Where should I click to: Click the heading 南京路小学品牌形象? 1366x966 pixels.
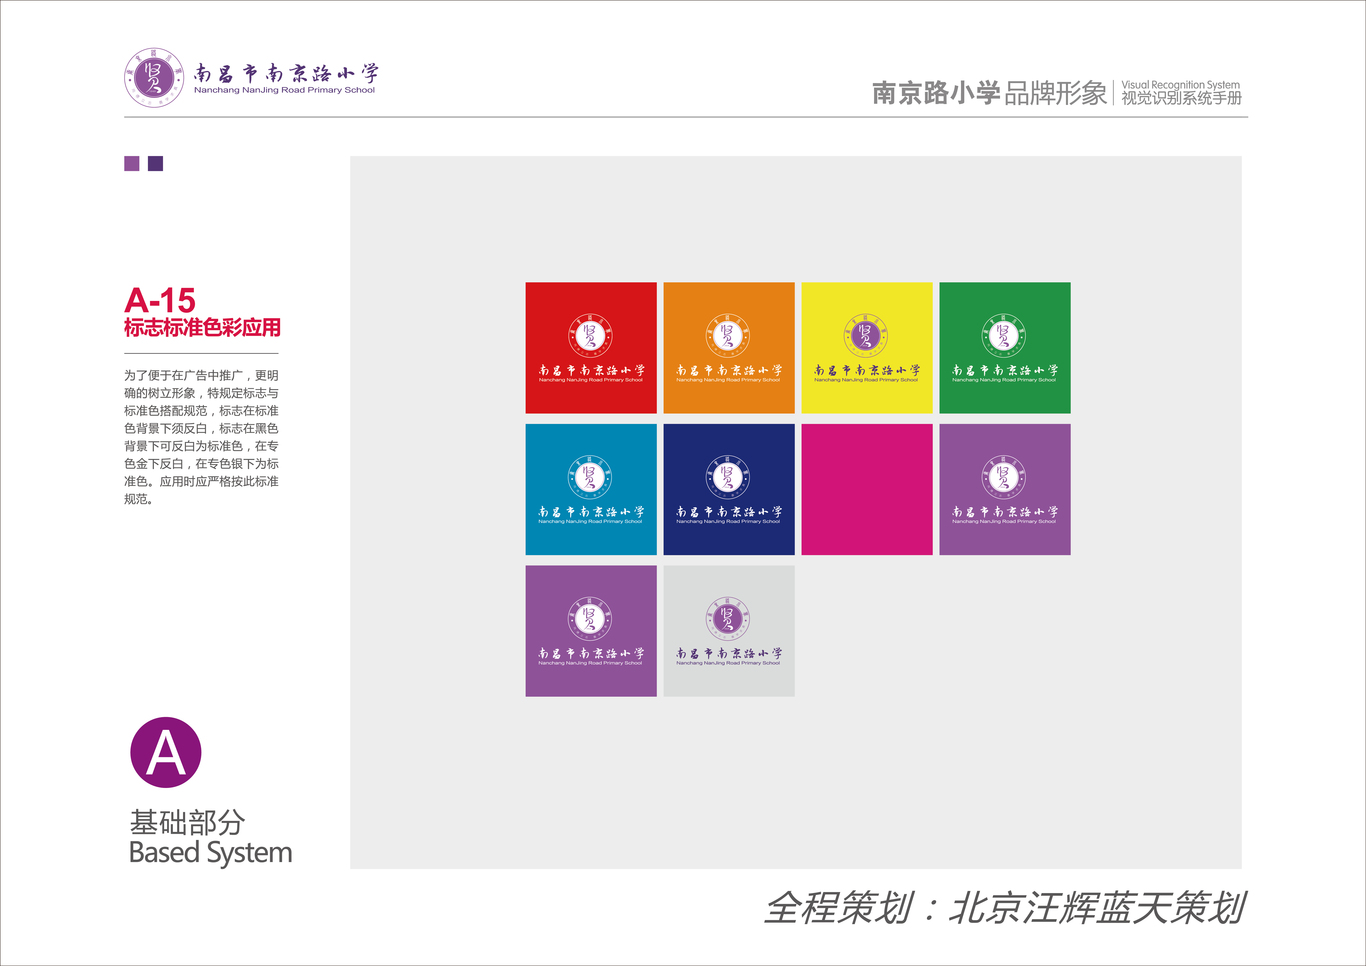pos(989,93)
